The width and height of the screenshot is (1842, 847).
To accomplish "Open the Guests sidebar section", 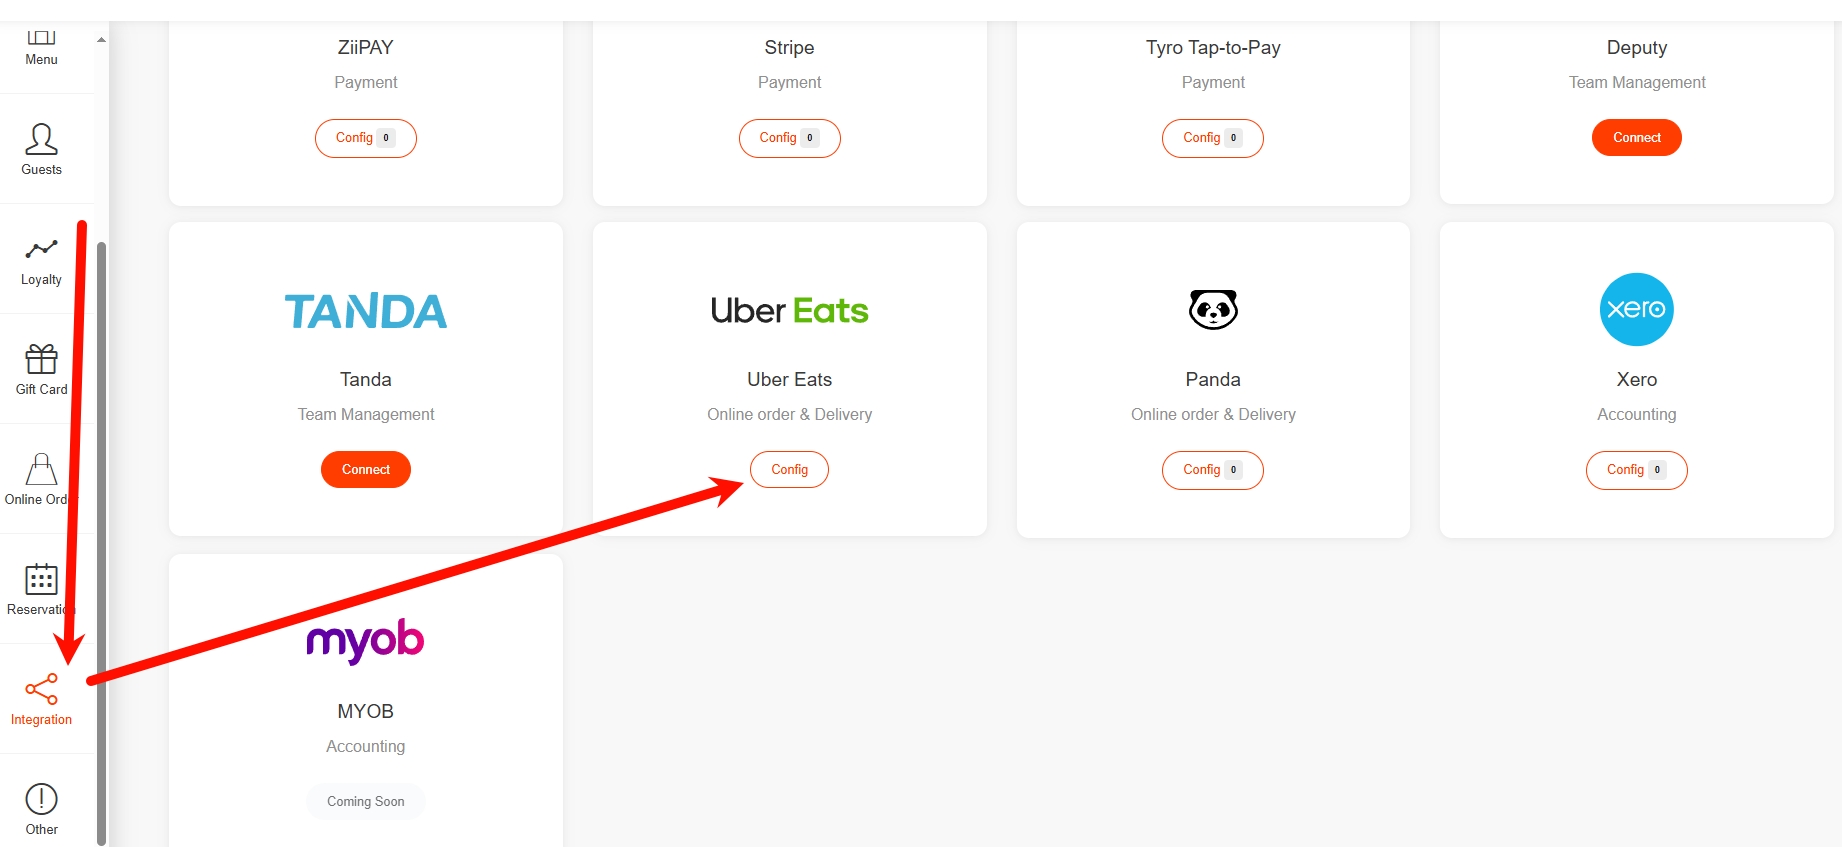I will pos(41,149).
